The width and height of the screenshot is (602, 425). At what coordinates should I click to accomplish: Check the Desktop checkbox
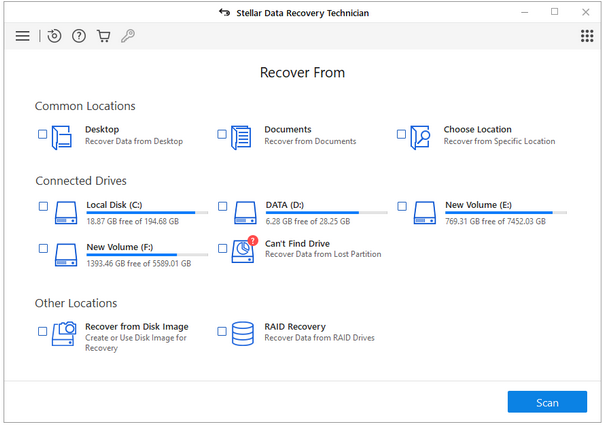pyautogui.click(x=43, y=134)
